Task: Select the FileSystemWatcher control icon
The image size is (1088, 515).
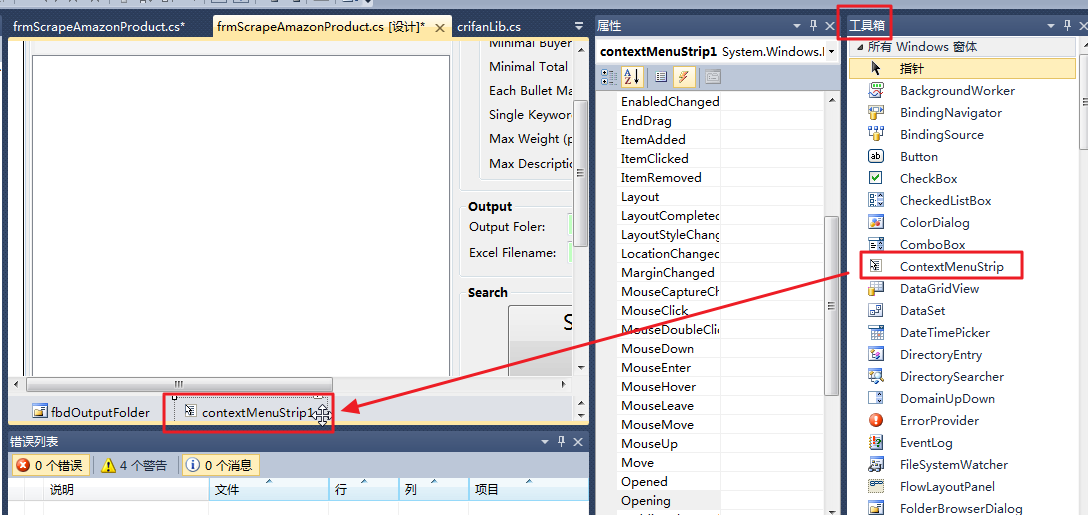Action: pos(876,464)
